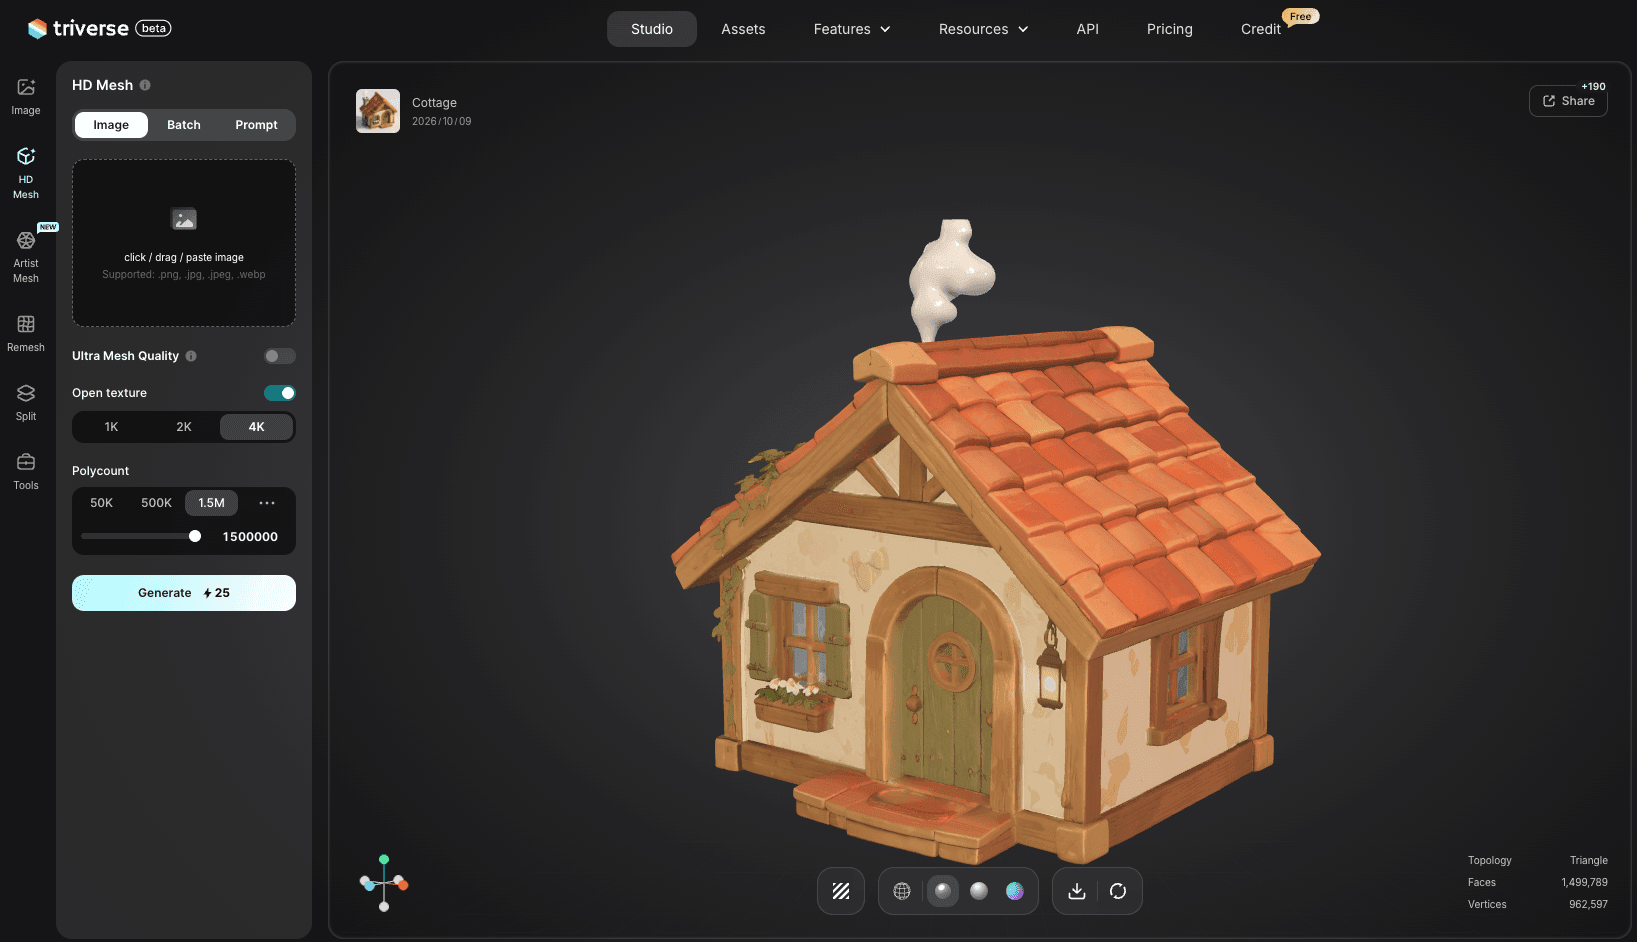The height and width of the screenshot is (942, 1637).
Task: Choose 2K texture resolution
Action: coord(184,427)
